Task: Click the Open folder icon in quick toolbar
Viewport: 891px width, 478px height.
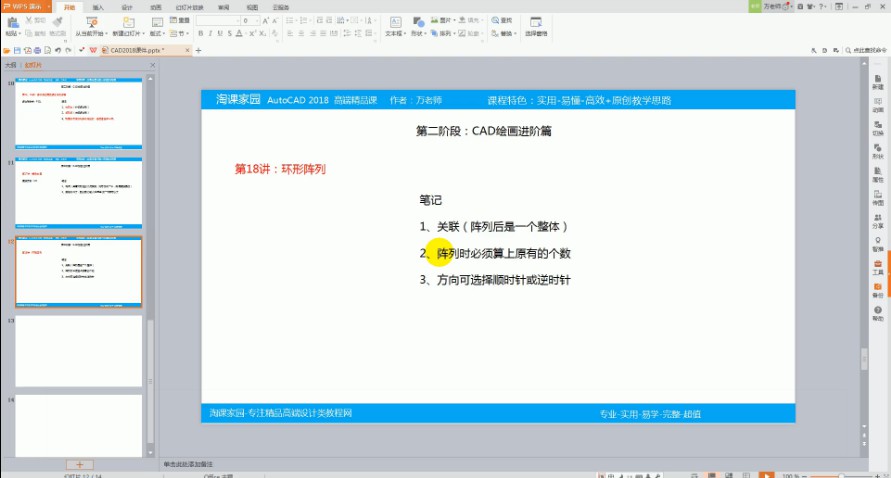Action: [x=7, y=51]
